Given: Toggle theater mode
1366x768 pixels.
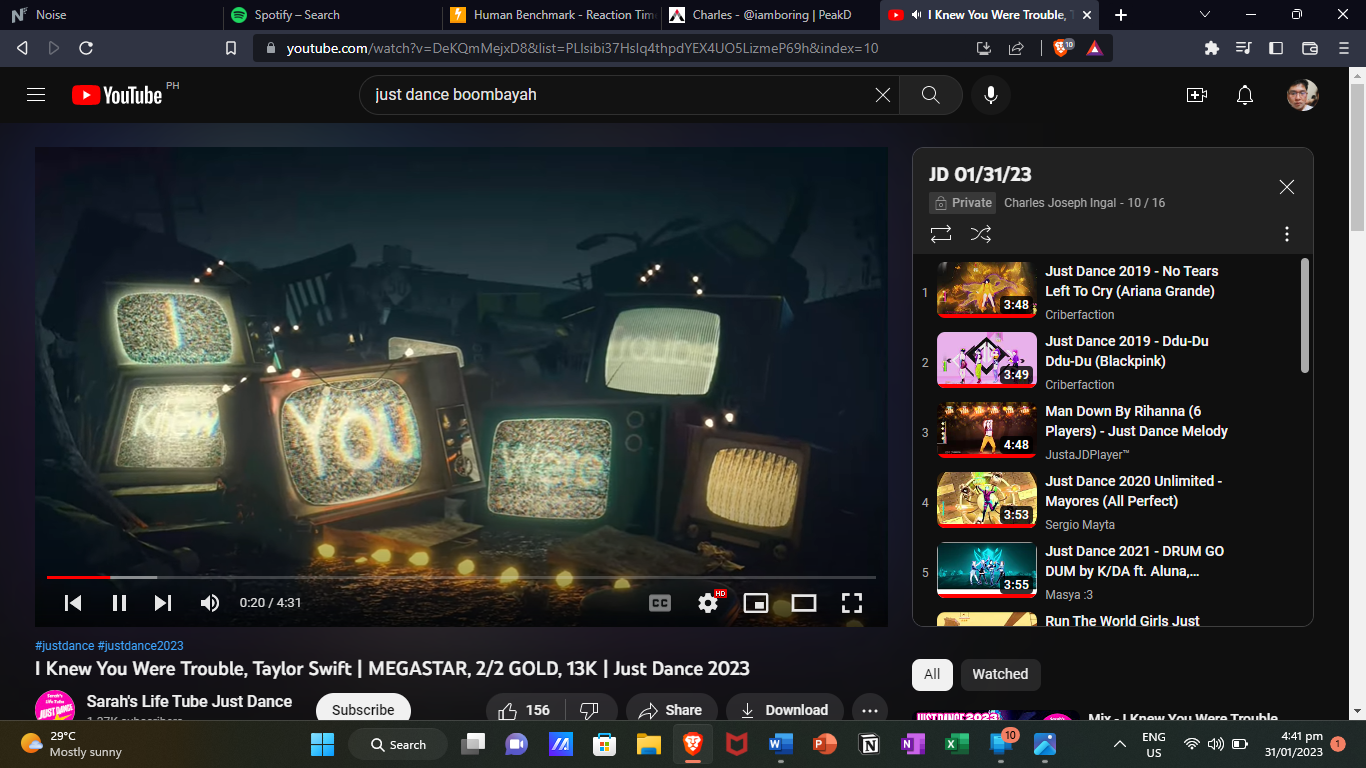Looking at the screenshot, I should click(804, 603).
